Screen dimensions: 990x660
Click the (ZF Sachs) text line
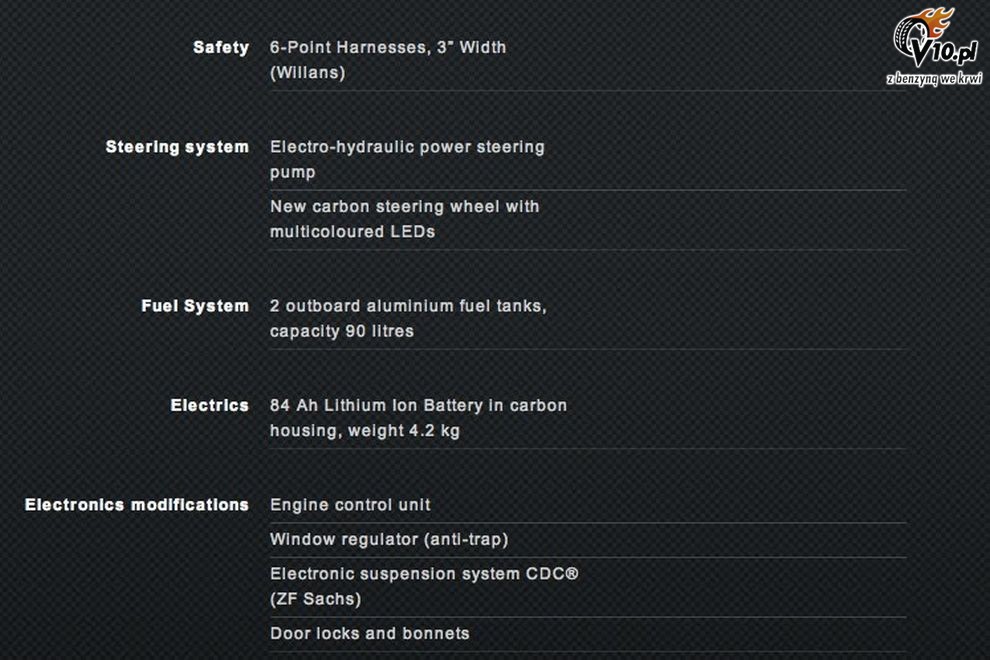click(x=315, y=599)
